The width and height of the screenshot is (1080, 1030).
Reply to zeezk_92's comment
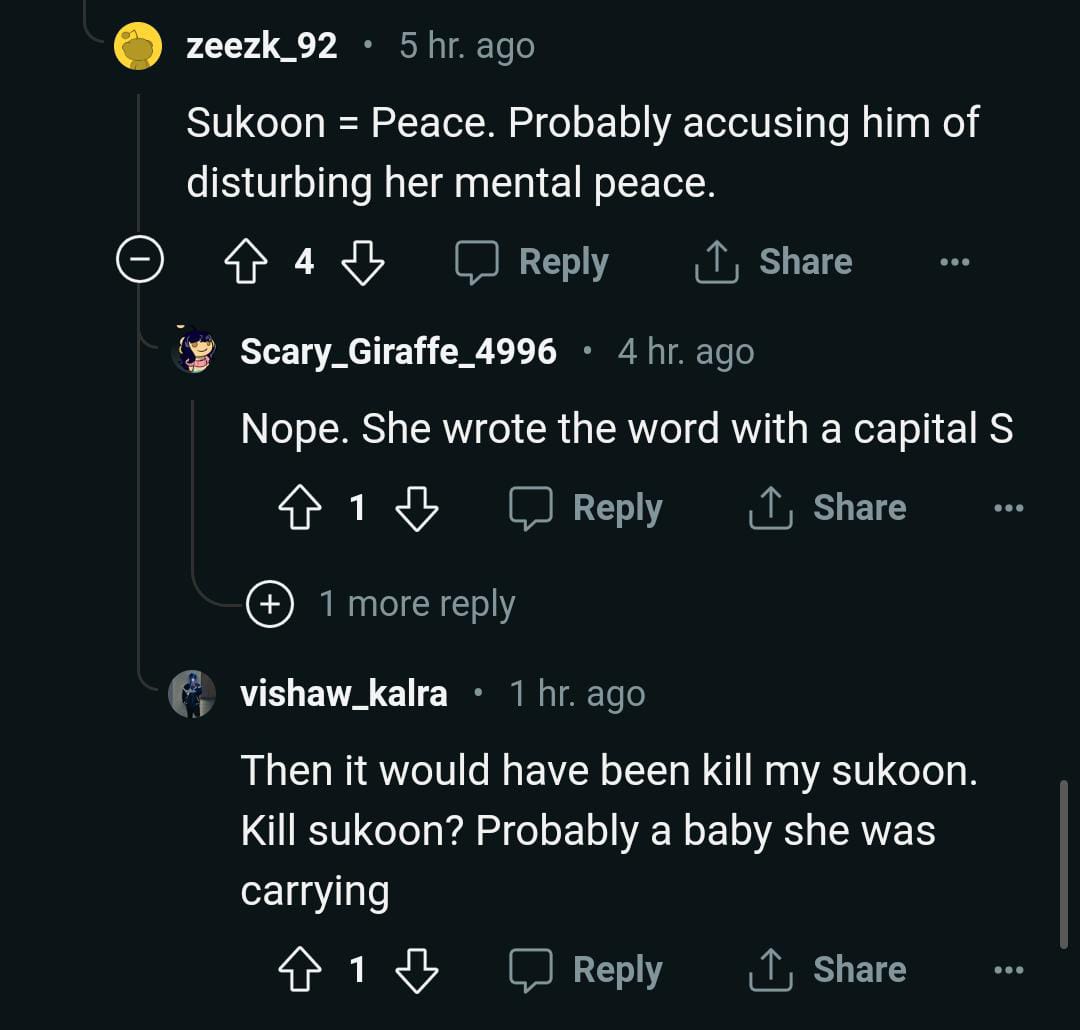tap(532, 263)
